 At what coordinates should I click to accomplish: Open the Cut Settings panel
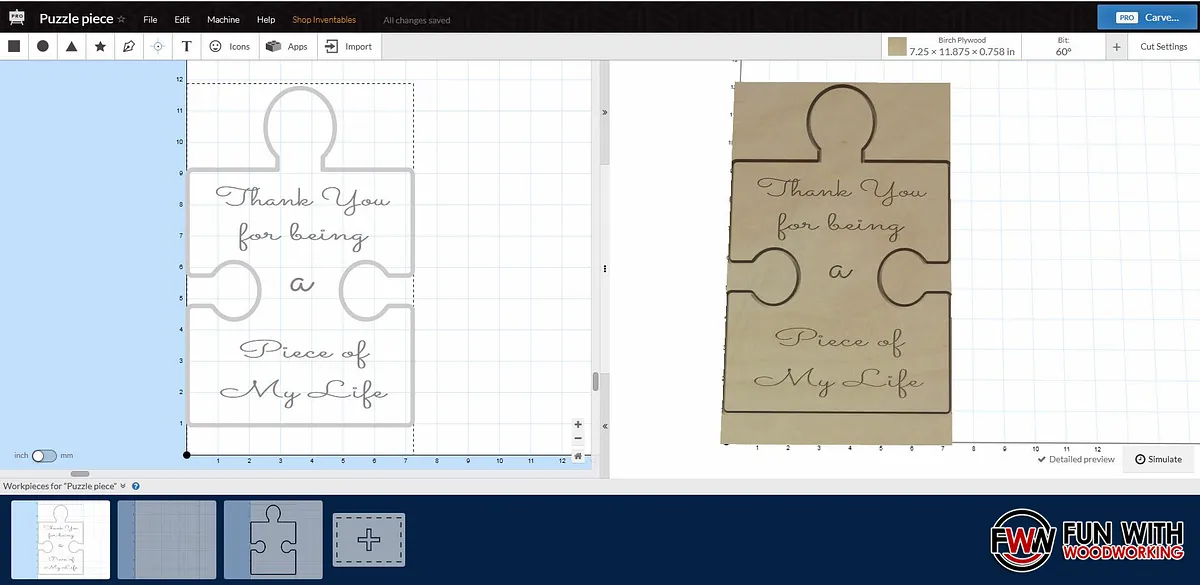tap(1163, 46)
